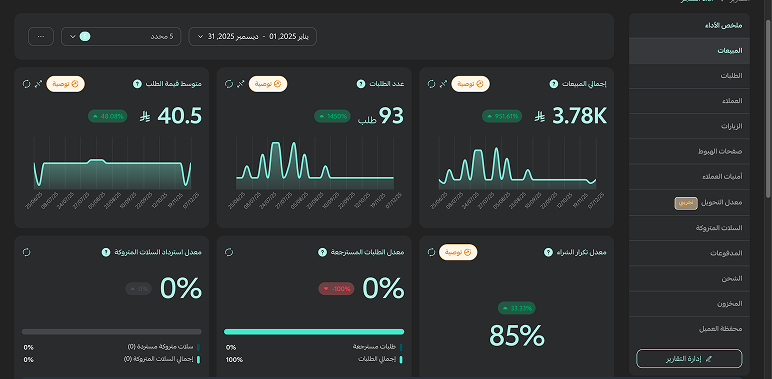The height and width of the screenshot is (379, 772).
Task: Select المبيعات in the sidebar
Action: (689, 51)
